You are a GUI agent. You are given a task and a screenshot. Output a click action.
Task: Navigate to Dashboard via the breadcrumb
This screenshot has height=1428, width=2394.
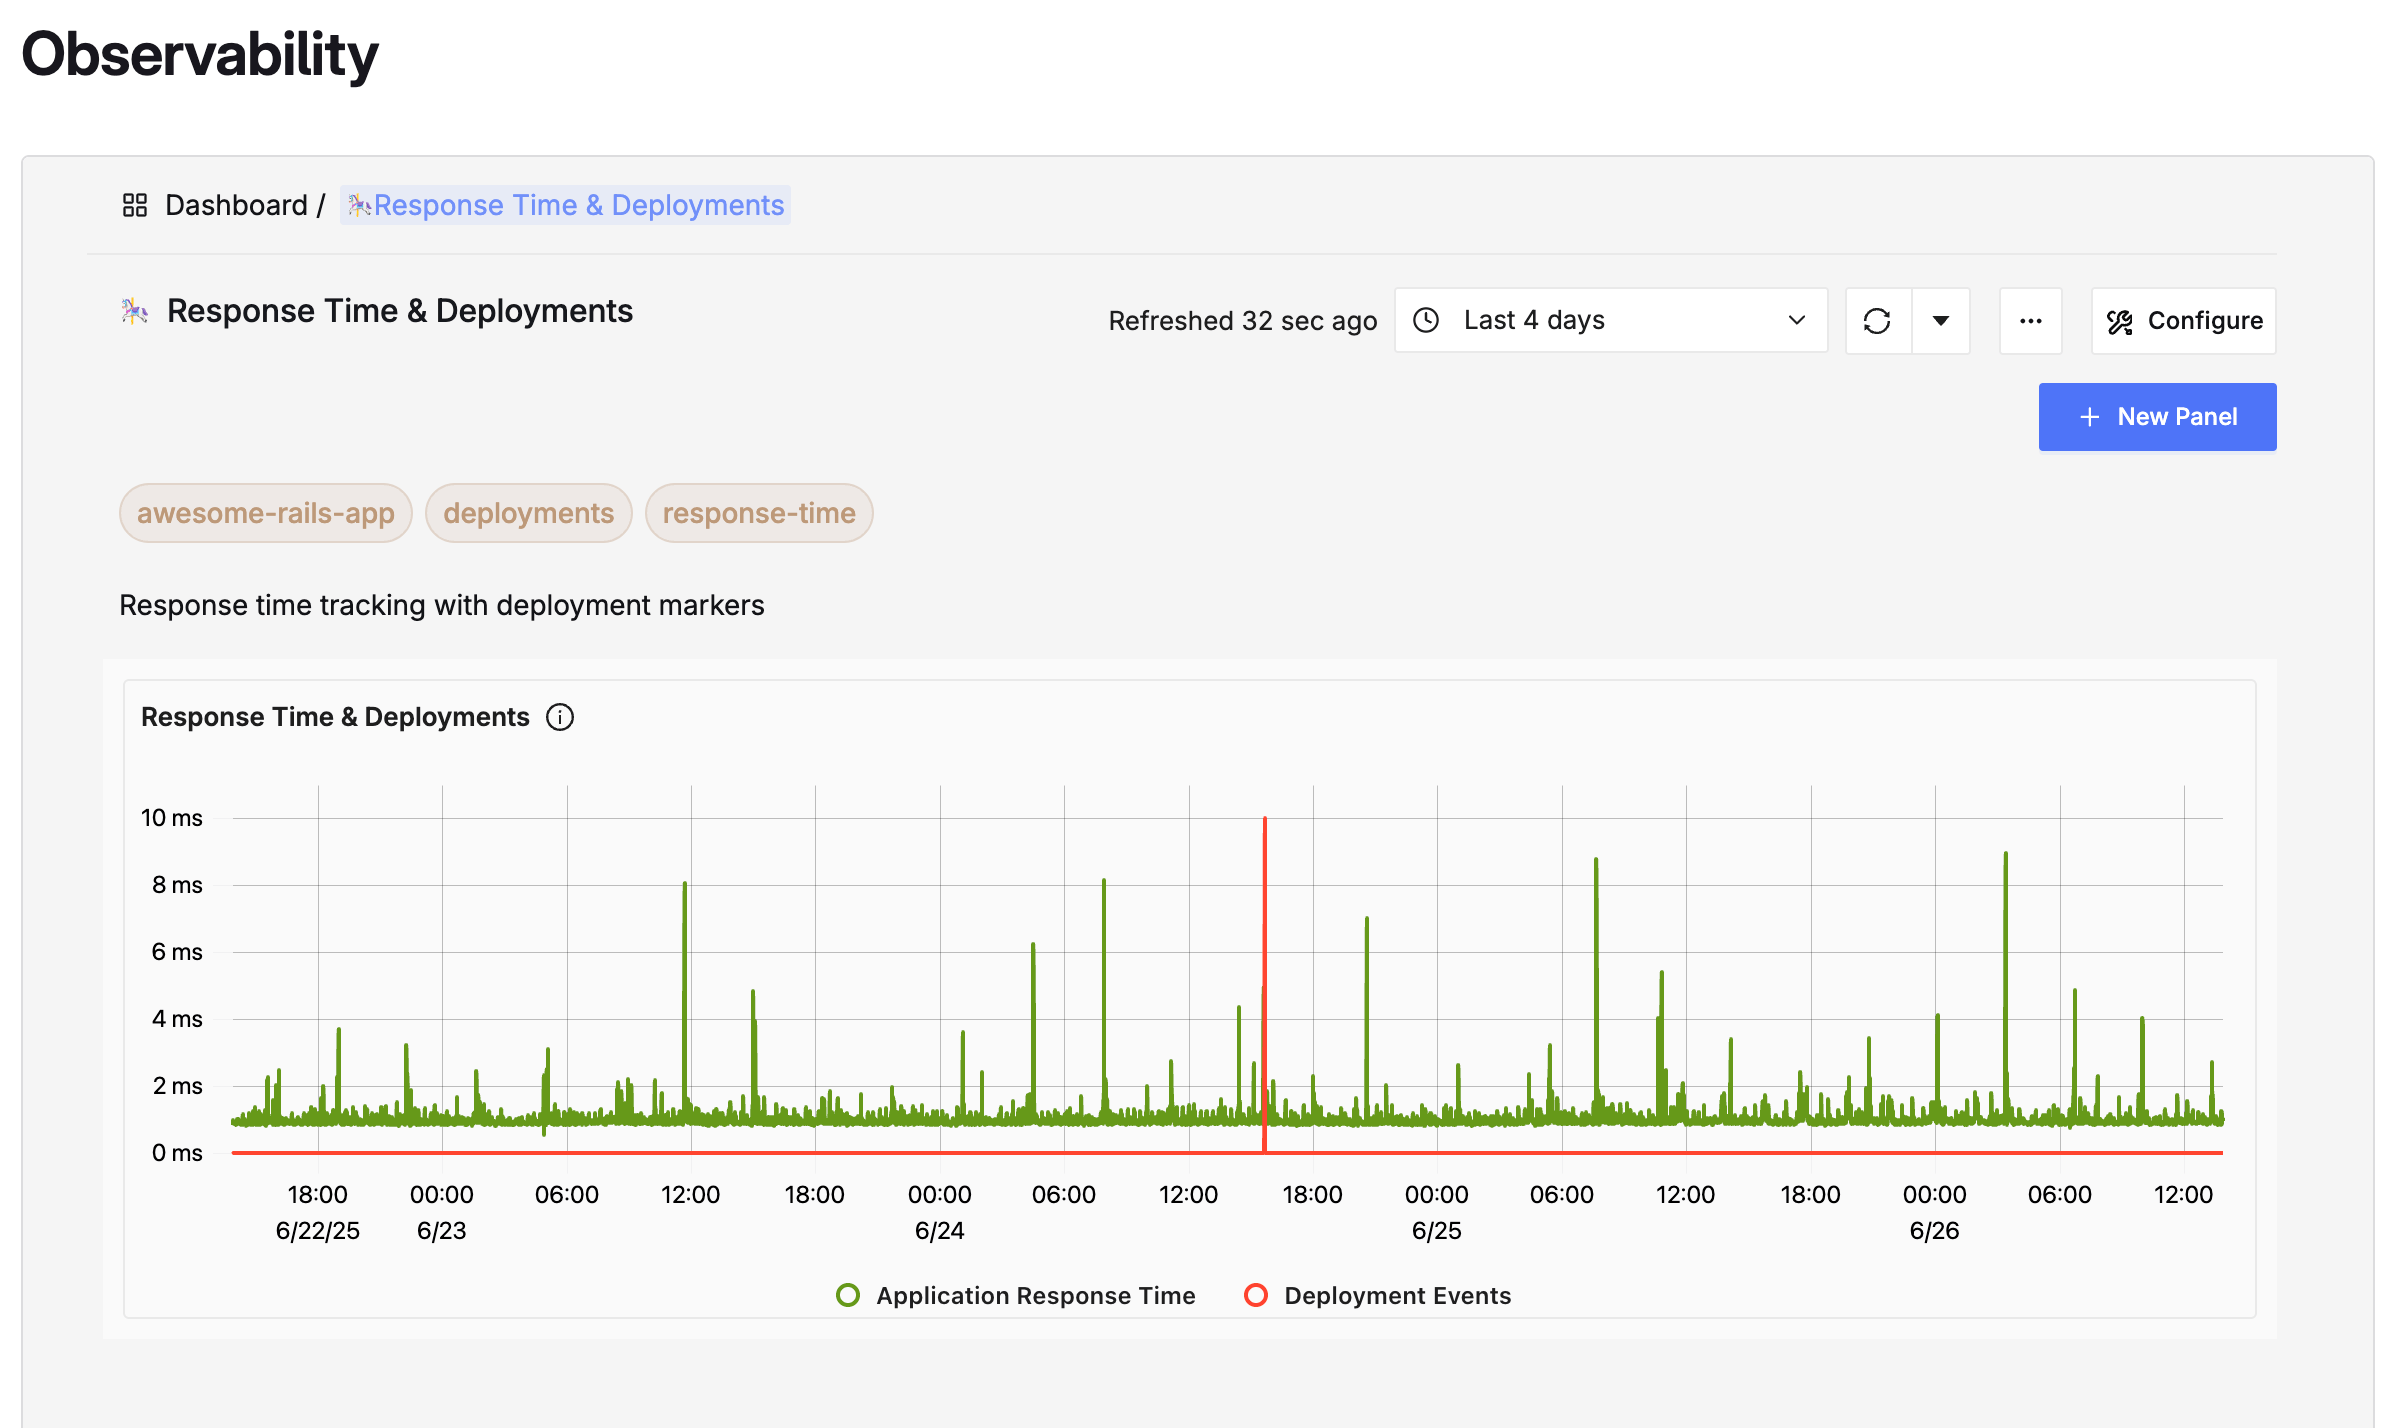pyautogui.click(x=237, y=204)
